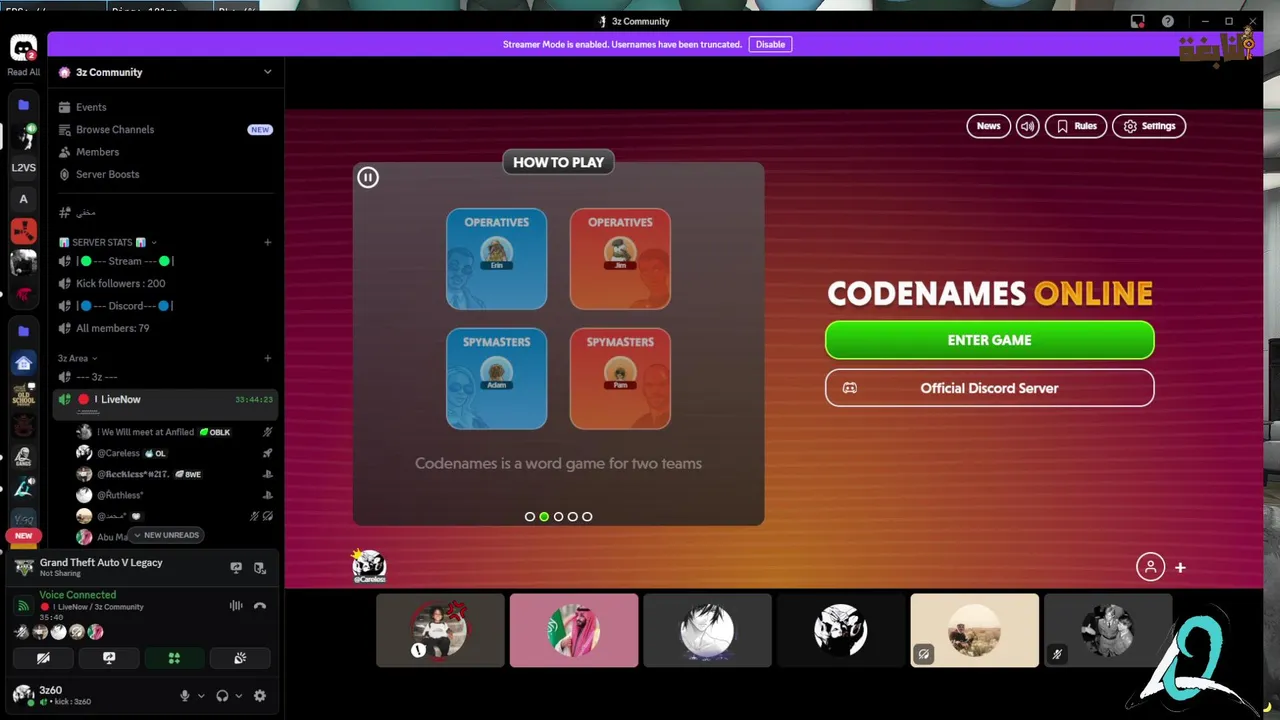Open voice connection signal info icon

(x=23, y=604)
